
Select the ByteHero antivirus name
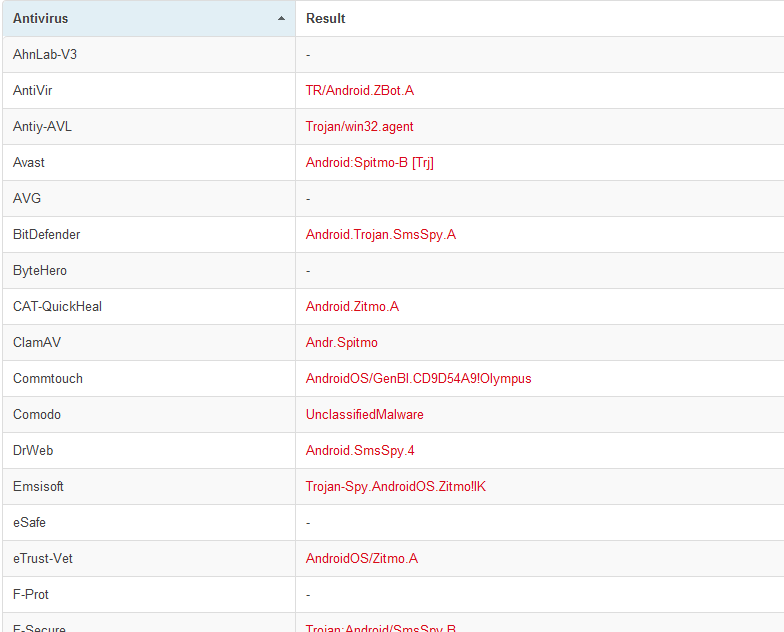point(40,270)
